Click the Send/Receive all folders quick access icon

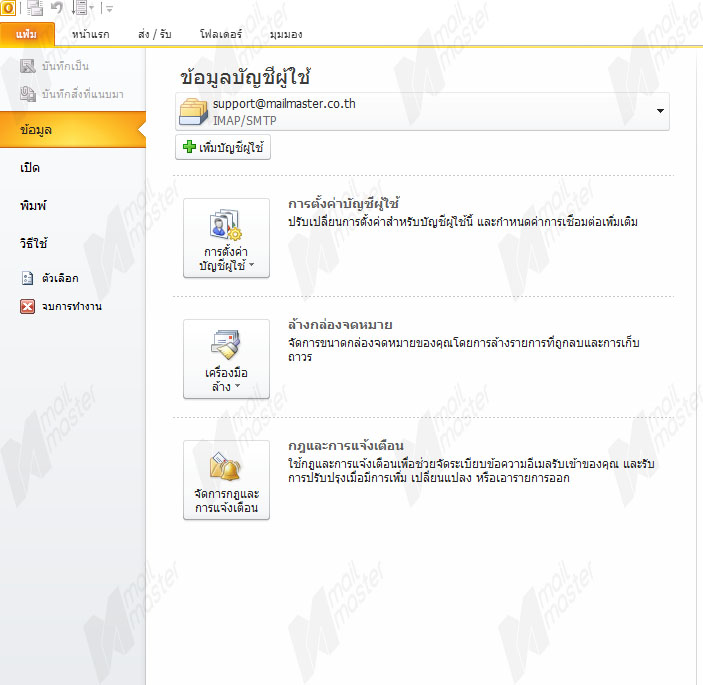pyautogui.click(x=35, y=8)
